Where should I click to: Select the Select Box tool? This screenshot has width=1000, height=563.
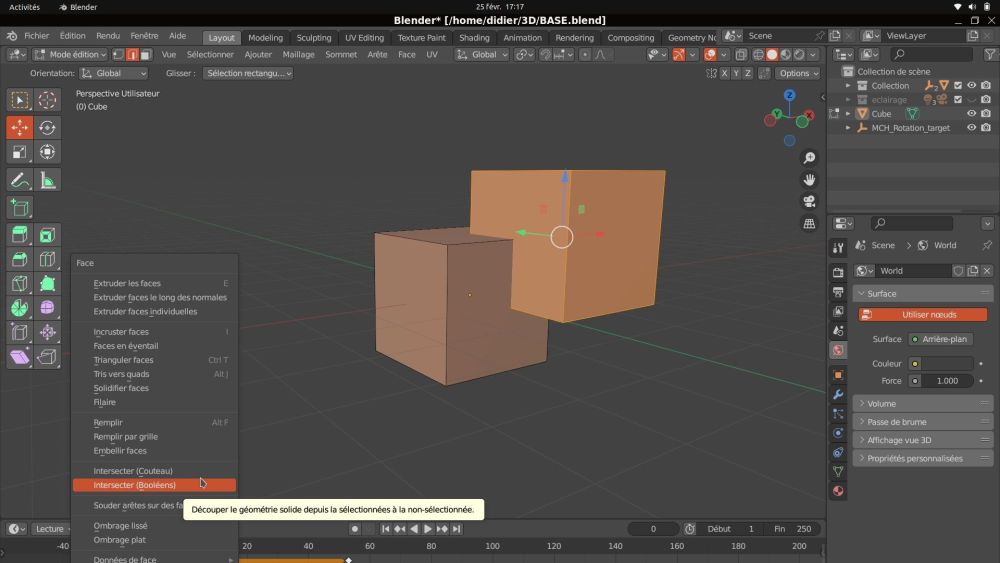(19, 100)
